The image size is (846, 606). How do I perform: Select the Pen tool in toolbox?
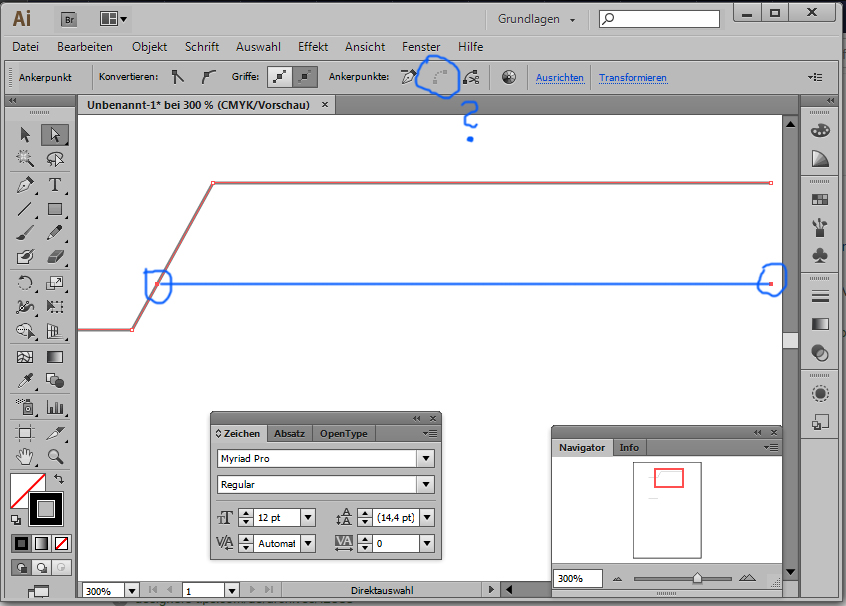[x=25, y=185]
